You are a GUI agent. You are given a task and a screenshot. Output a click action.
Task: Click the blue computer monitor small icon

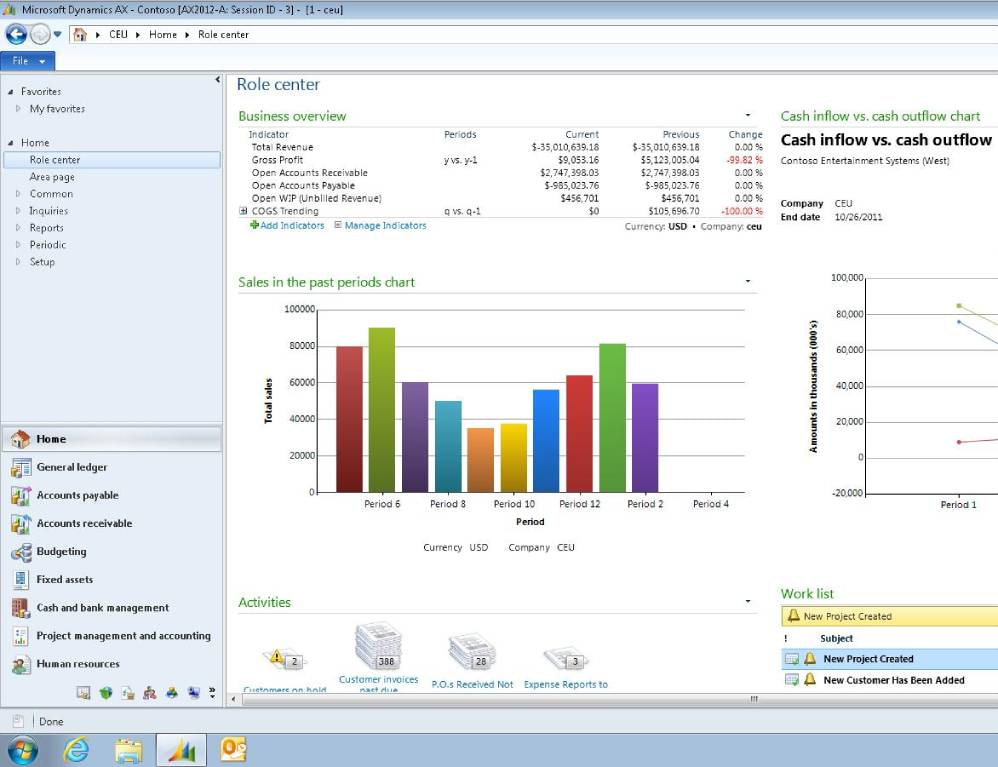tap(194, 693)
